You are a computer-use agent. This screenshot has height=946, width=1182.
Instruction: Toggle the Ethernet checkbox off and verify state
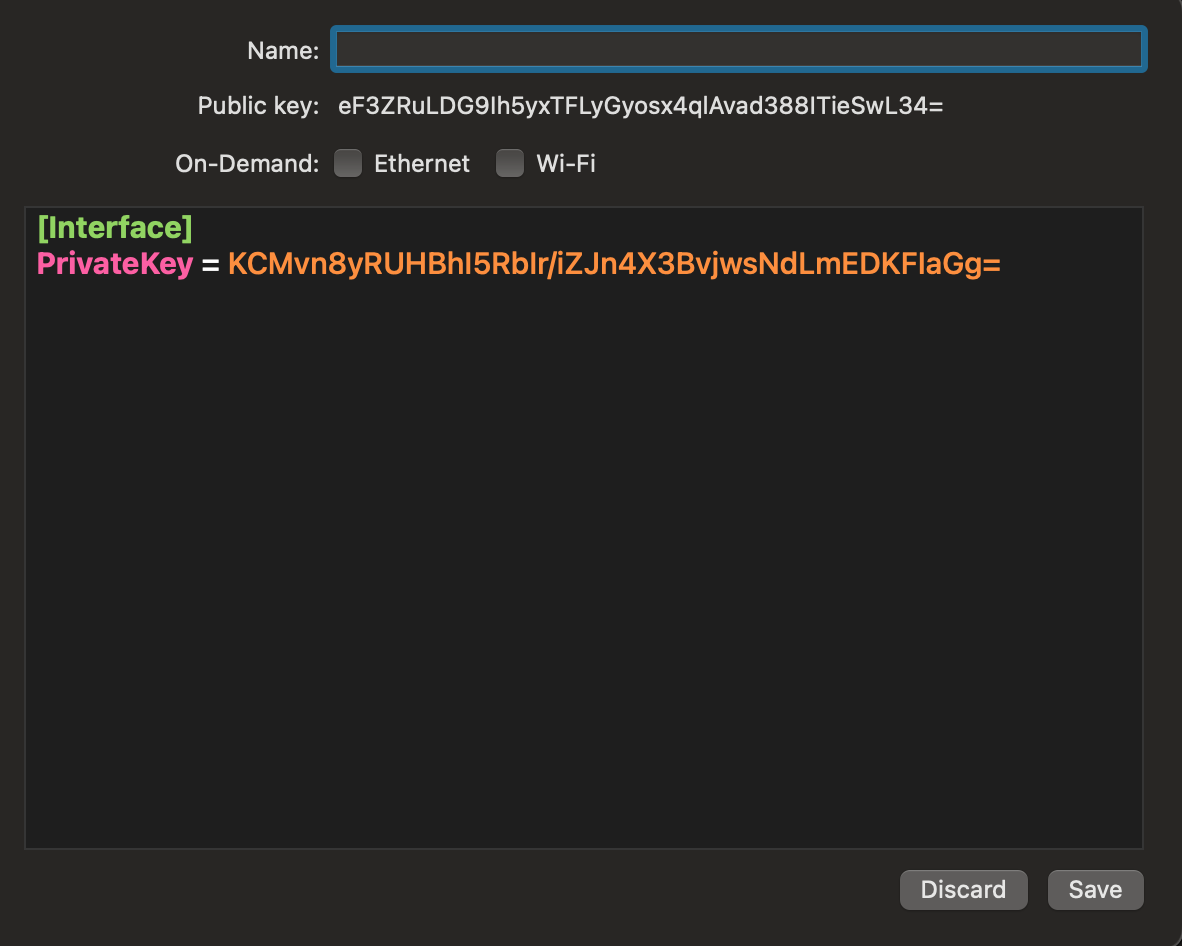[x=348, y=162]
